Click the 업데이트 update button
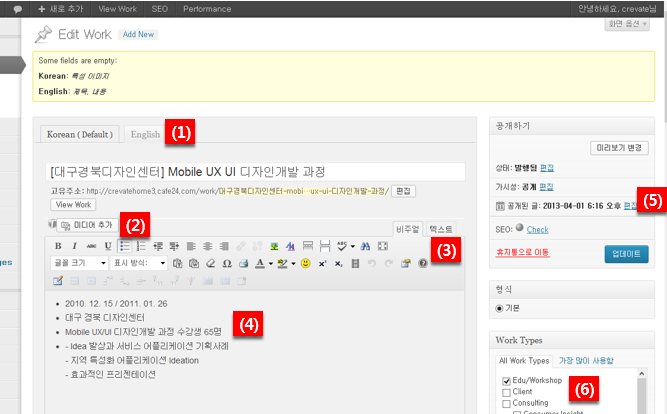The image size is (667, 414). (626, 254)
